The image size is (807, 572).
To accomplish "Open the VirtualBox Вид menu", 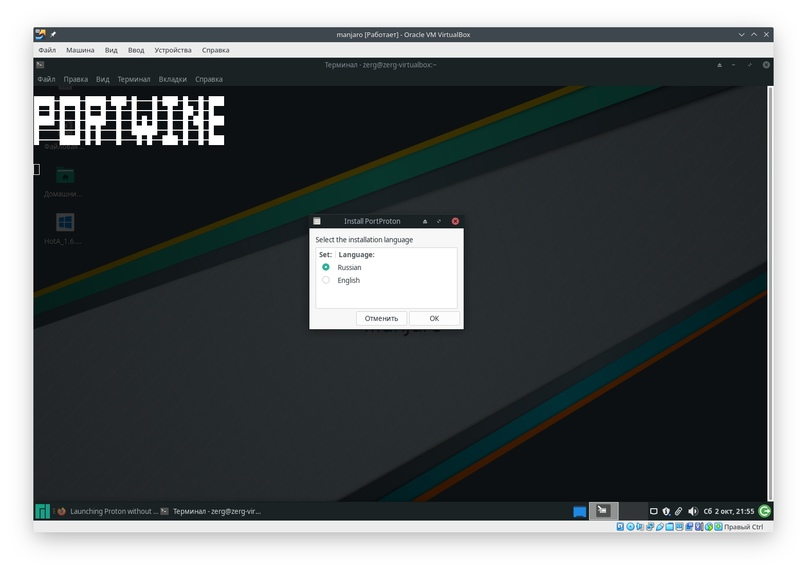I will tap(111, 50).
